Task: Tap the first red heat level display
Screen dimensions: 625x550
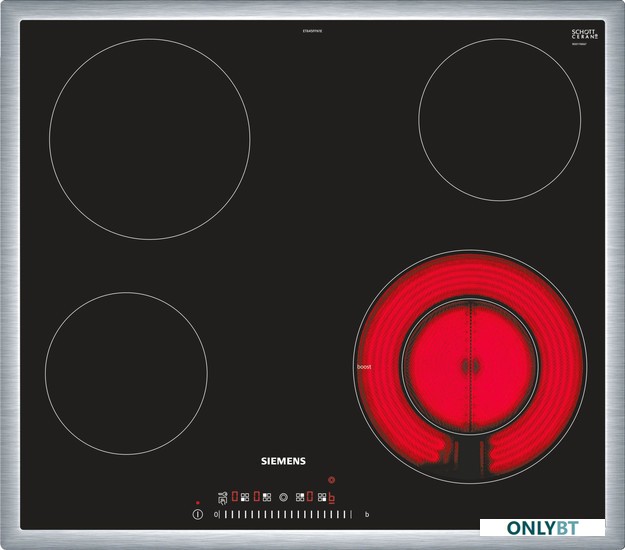Action: 235,496
